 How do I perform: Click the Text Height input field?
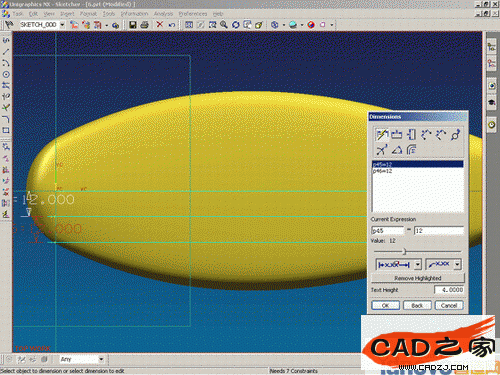click(x=449, y=290)
